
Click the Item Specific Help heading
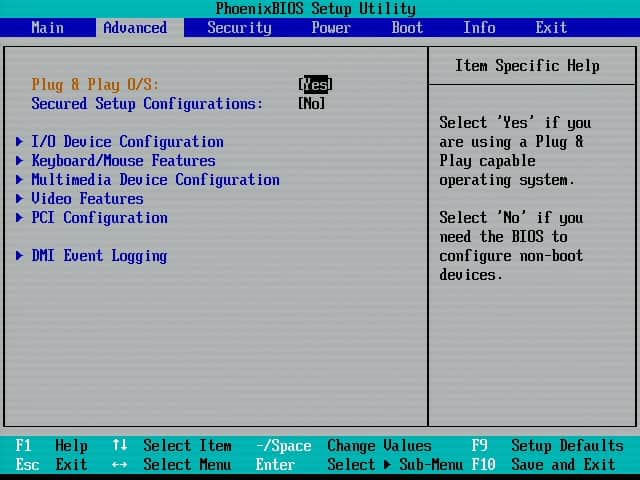[x=527, y=66]
